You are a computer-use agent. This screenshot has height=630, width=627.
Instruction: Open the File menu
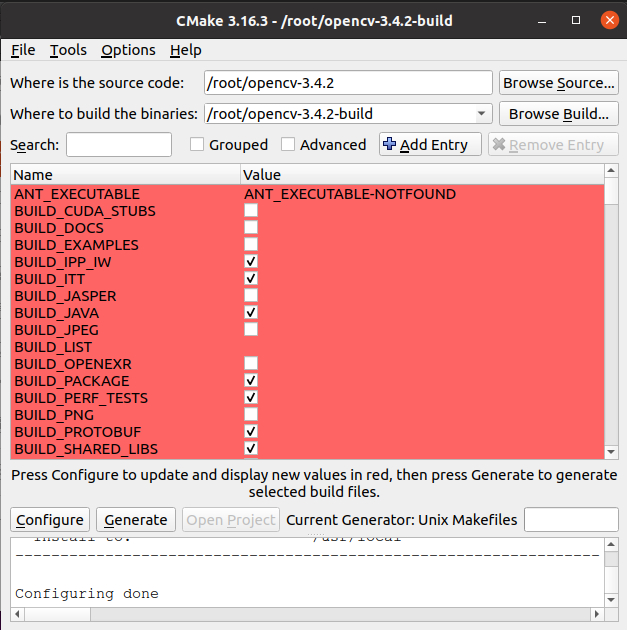click(x=23, y=50)
